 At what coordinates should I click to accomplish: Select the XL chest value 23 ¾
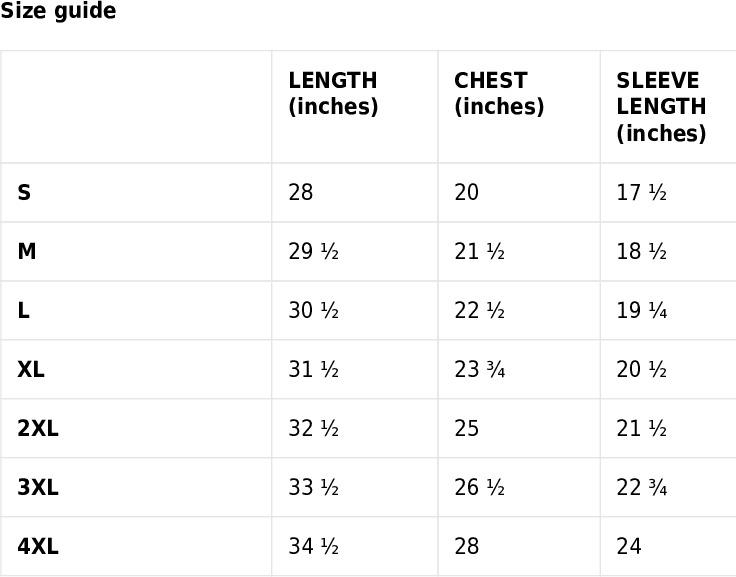pos(479,369)
